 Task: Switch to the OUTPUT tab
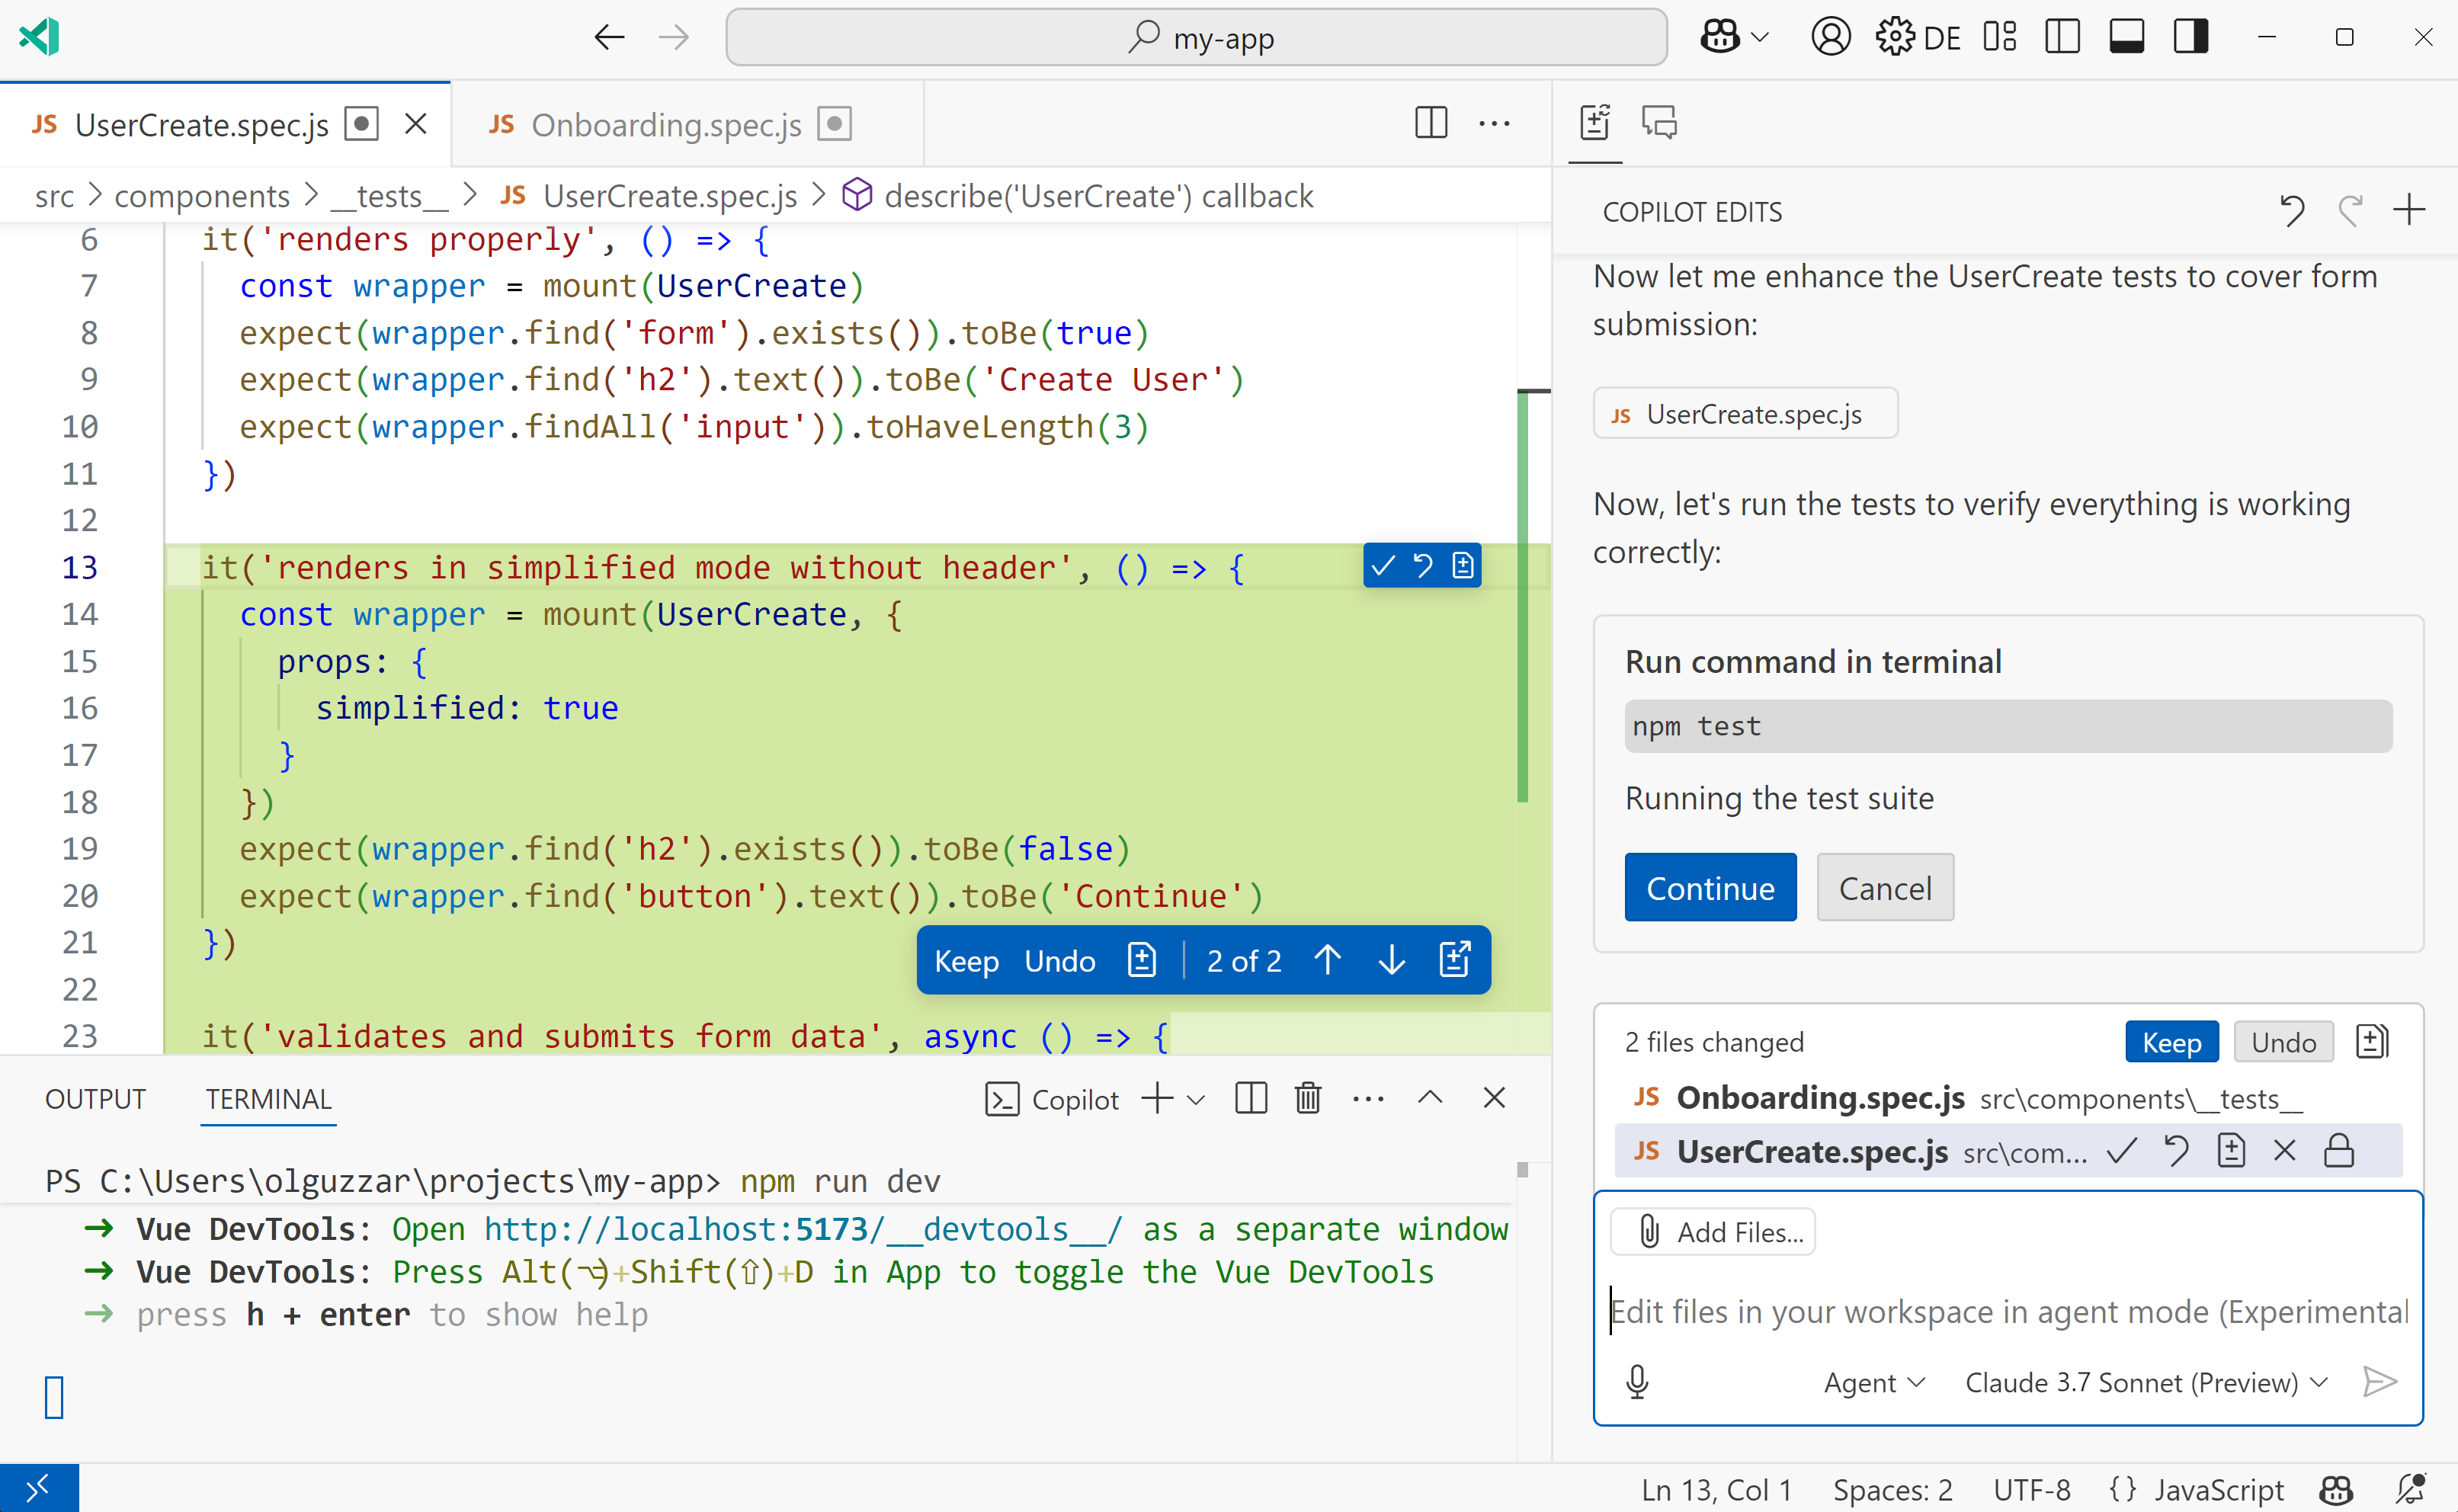click(x=95, y=1097)
